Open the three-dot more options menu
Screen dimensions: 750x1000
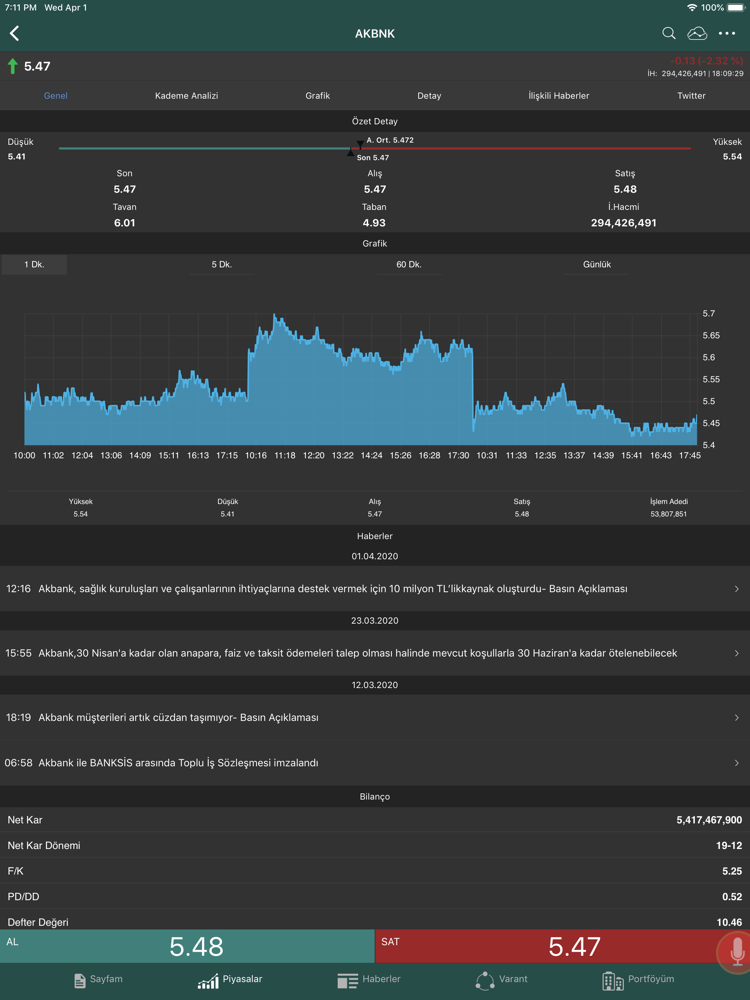click(727, 33)
